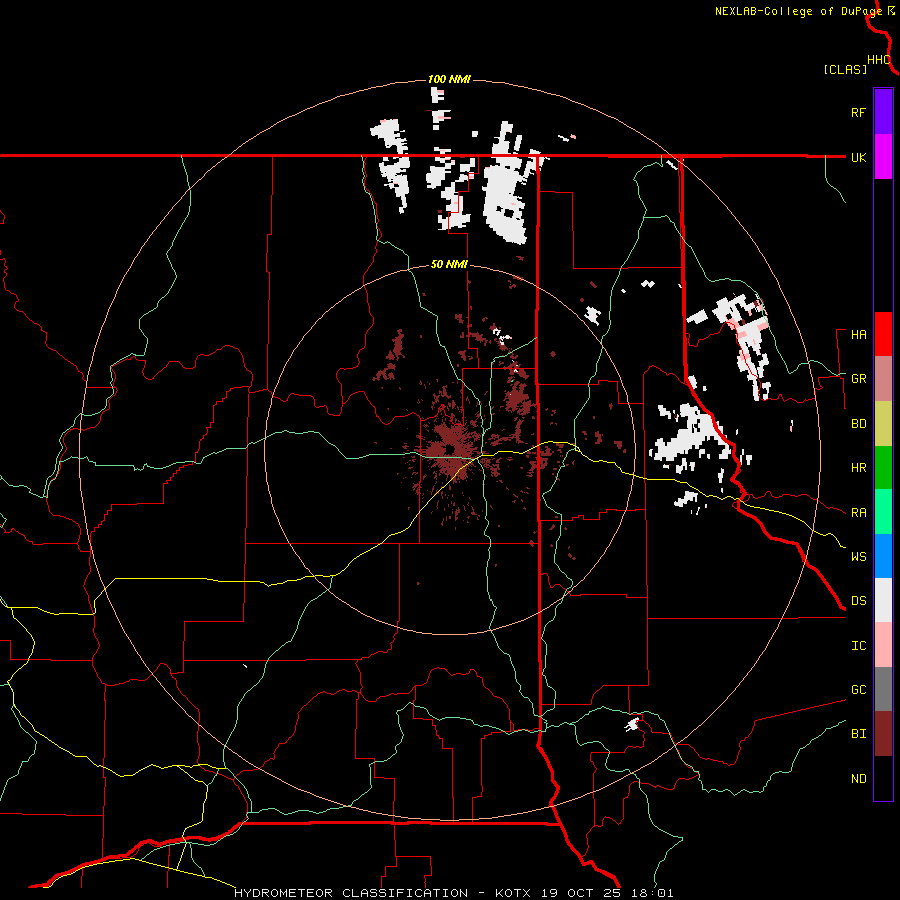Image resolution: width=900 pixels, height=900 pixels.
Task: Click the IC legend label
Action: coord(858,646)
